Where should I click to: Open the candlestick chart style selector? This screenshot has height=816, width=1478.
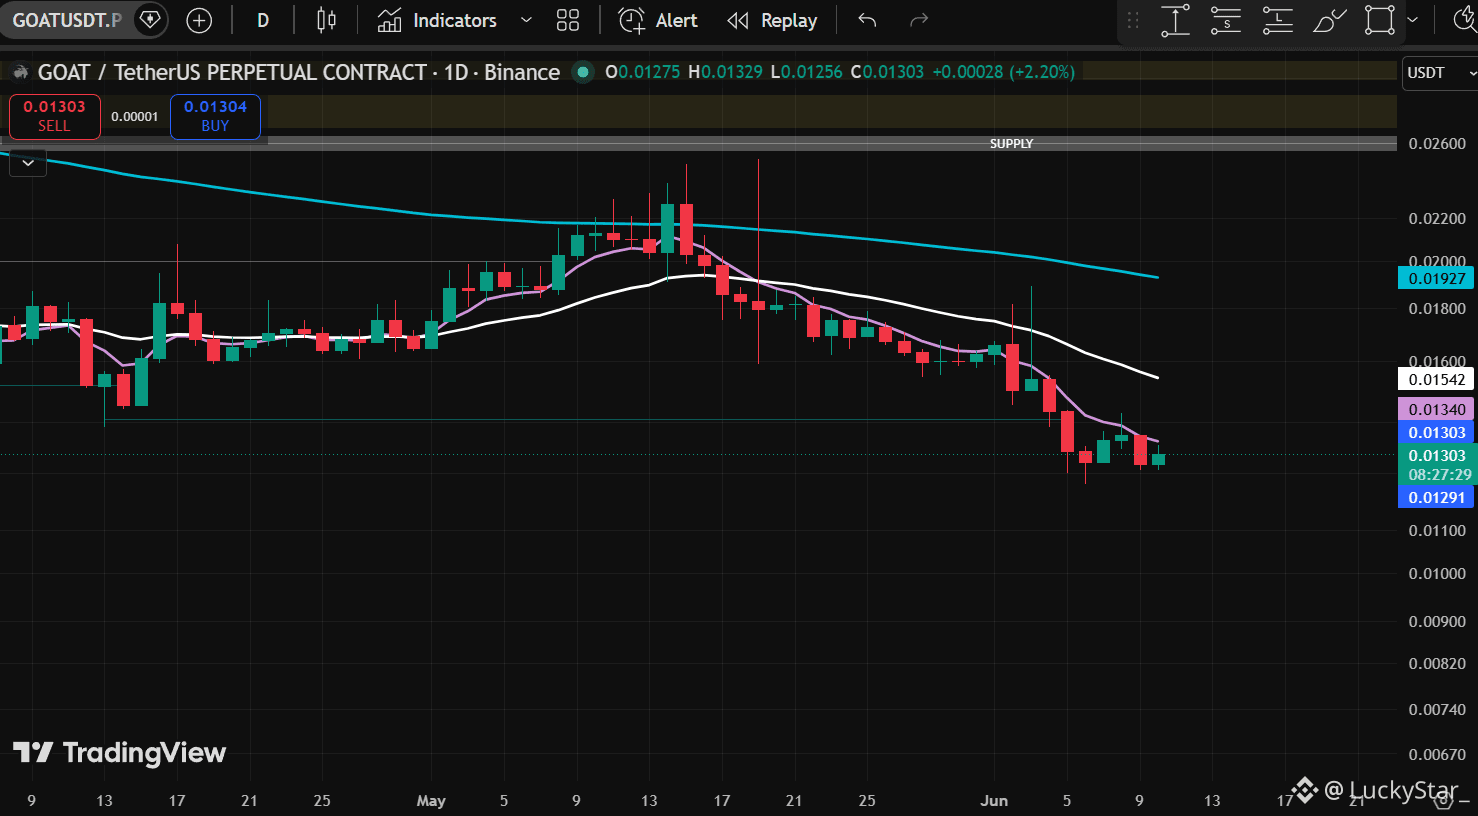pyautogui.click(x=326, y=20)
